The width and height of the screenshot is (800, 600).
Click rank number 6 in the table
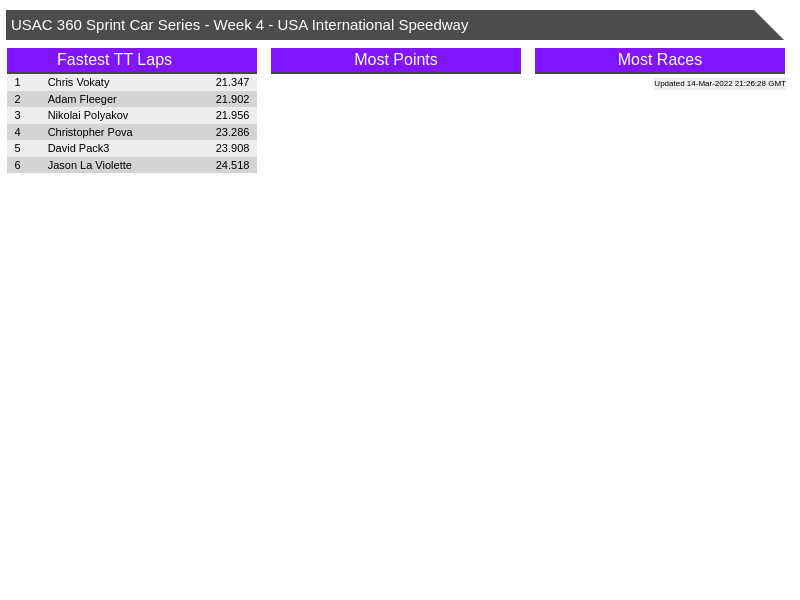click(x=17, y=165)
